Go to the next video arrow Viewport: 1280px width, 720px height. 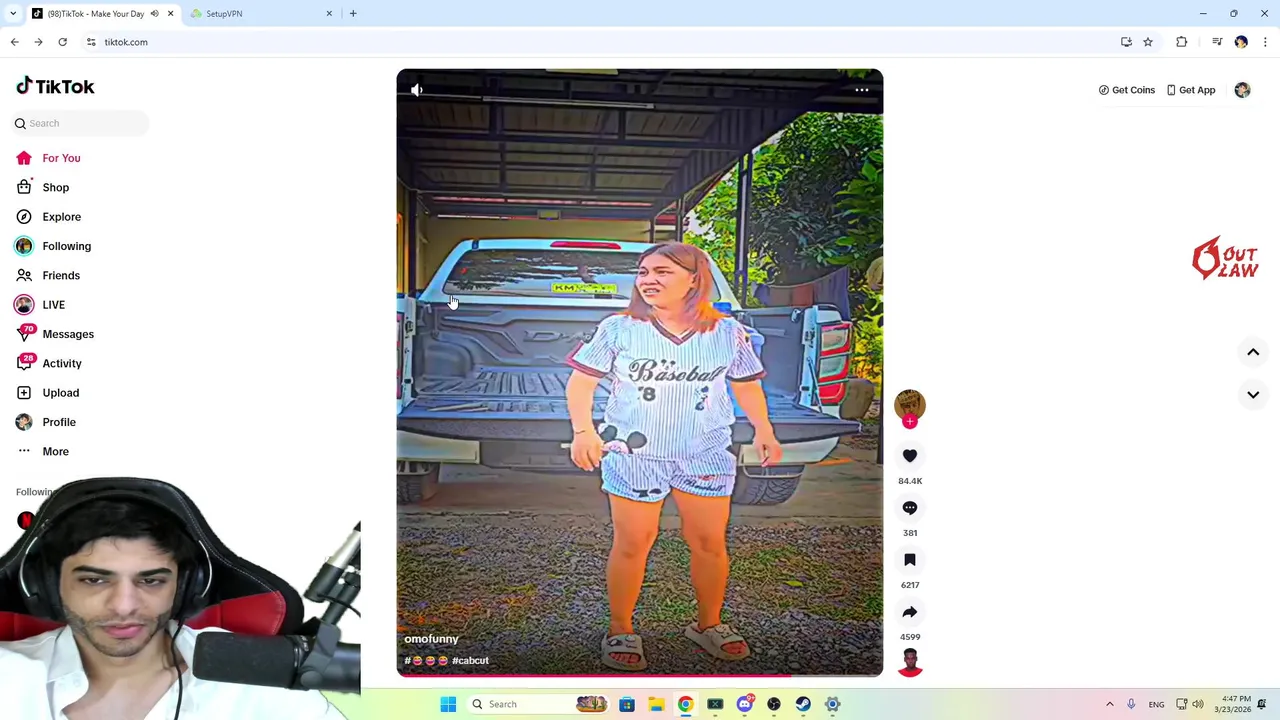1253,395
